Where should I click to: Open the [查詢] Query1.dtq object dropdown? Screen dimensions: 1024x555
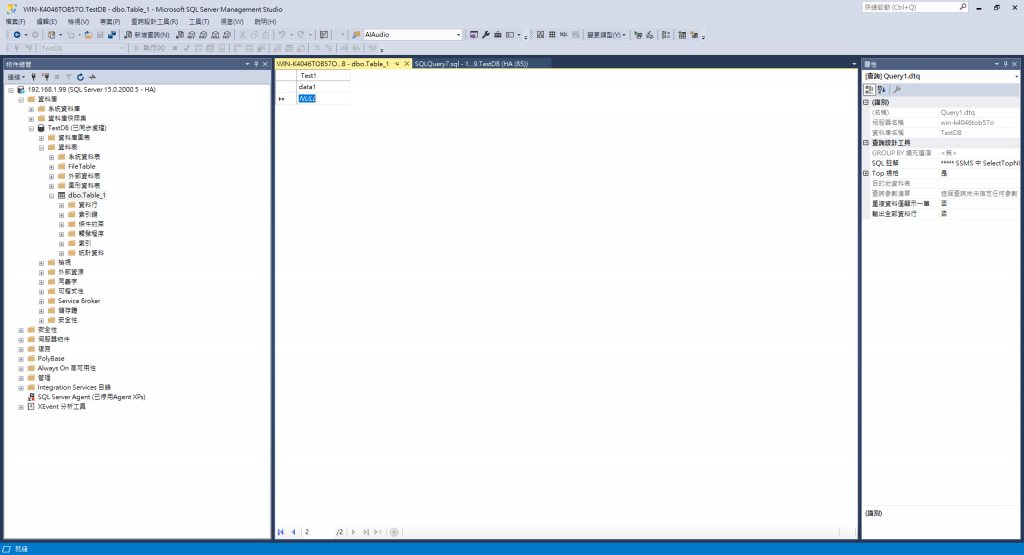point(1016,76)
